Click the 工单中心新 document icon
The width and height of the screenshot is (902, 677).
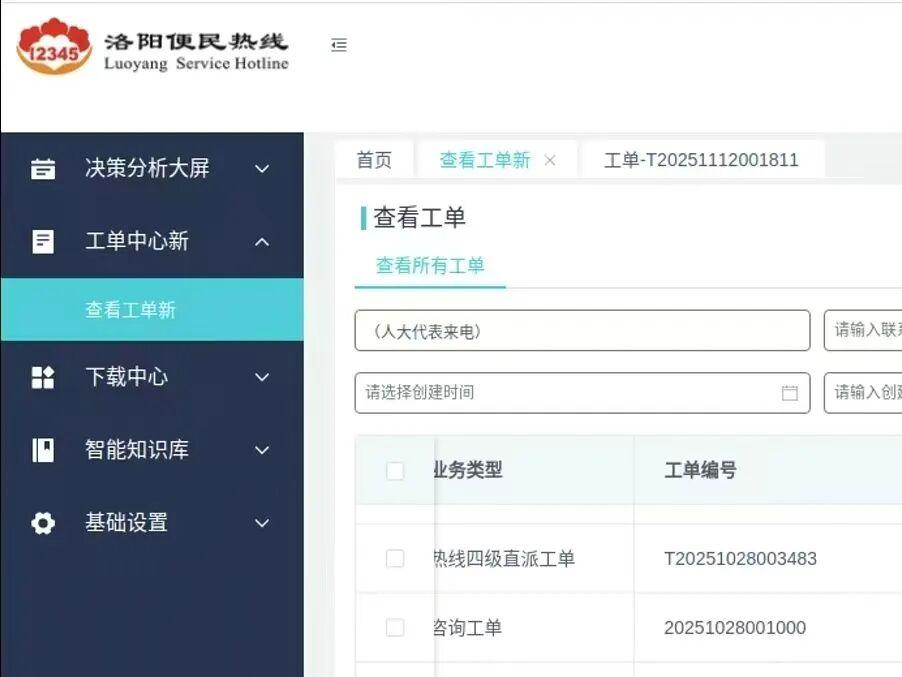pos(43,241)
